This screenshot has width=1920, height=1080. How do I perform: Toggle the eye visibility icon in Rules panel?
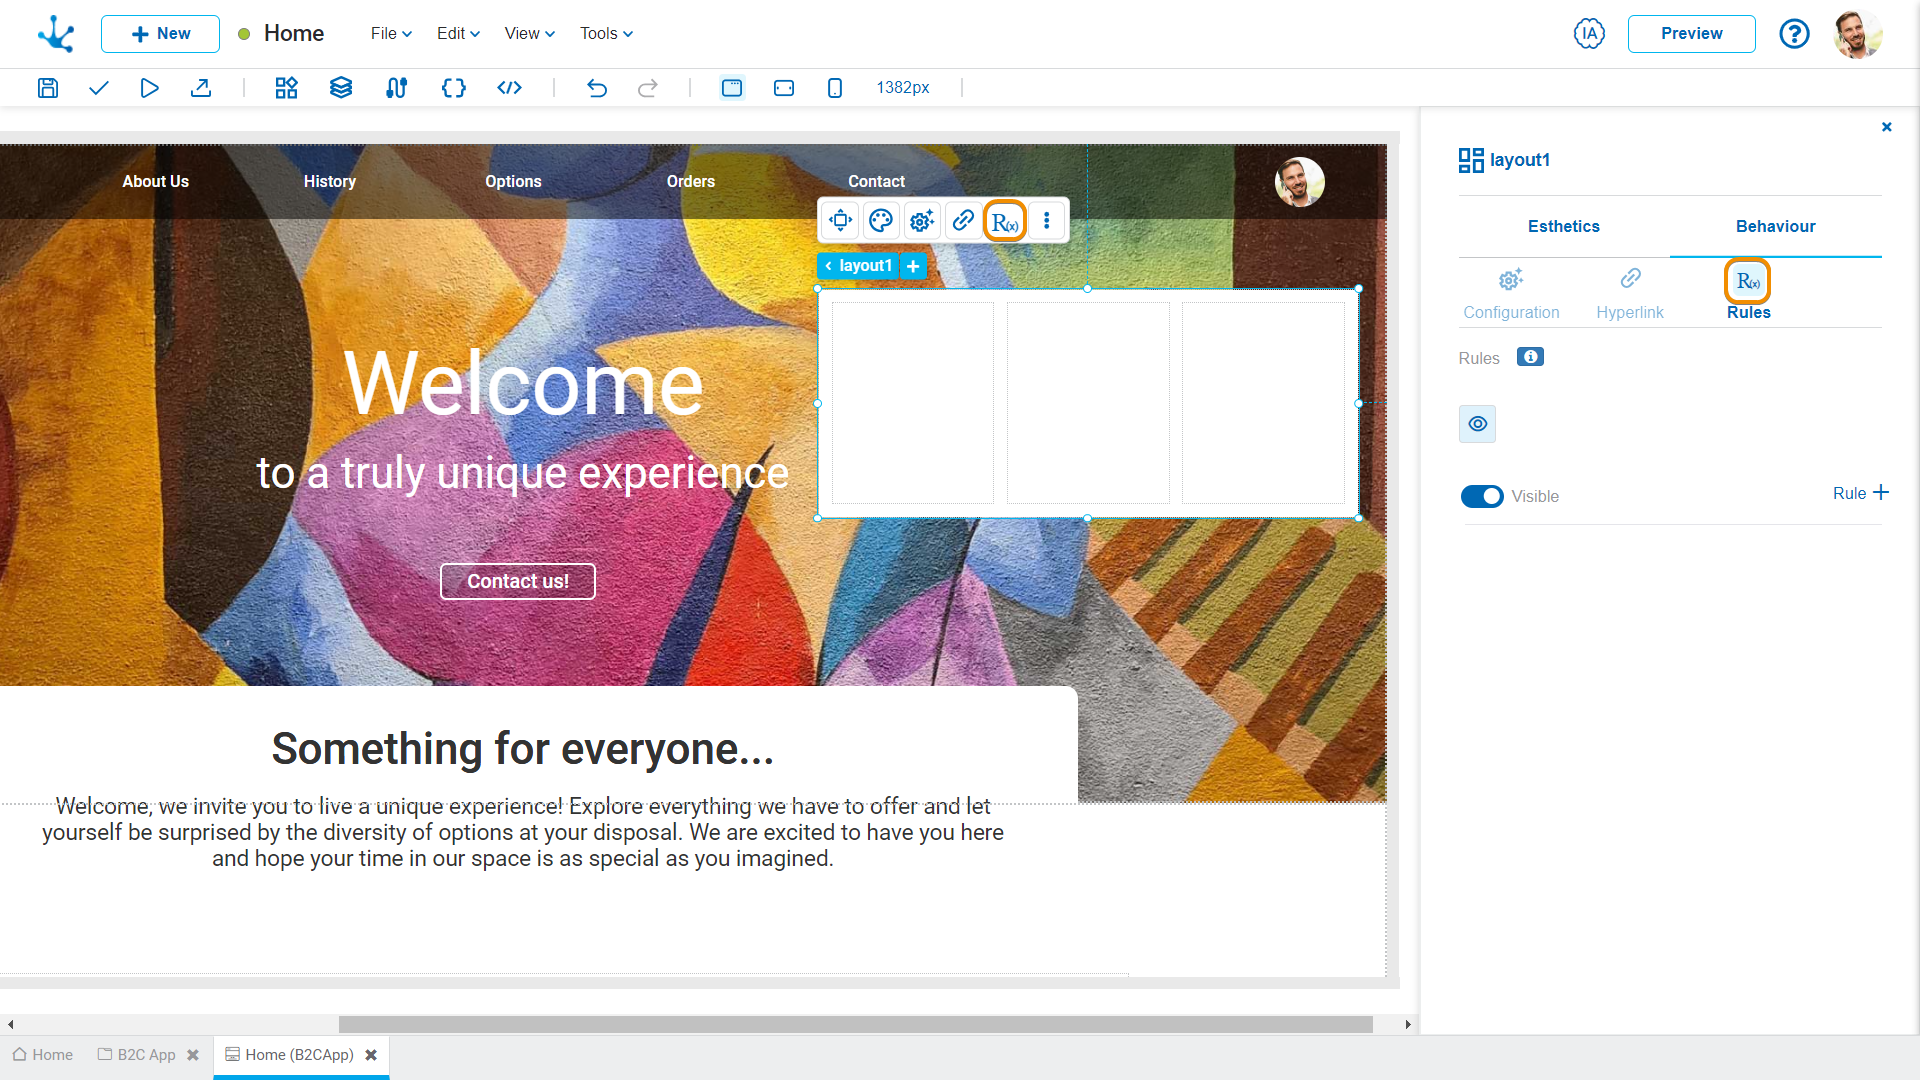tap(1477, 423)
